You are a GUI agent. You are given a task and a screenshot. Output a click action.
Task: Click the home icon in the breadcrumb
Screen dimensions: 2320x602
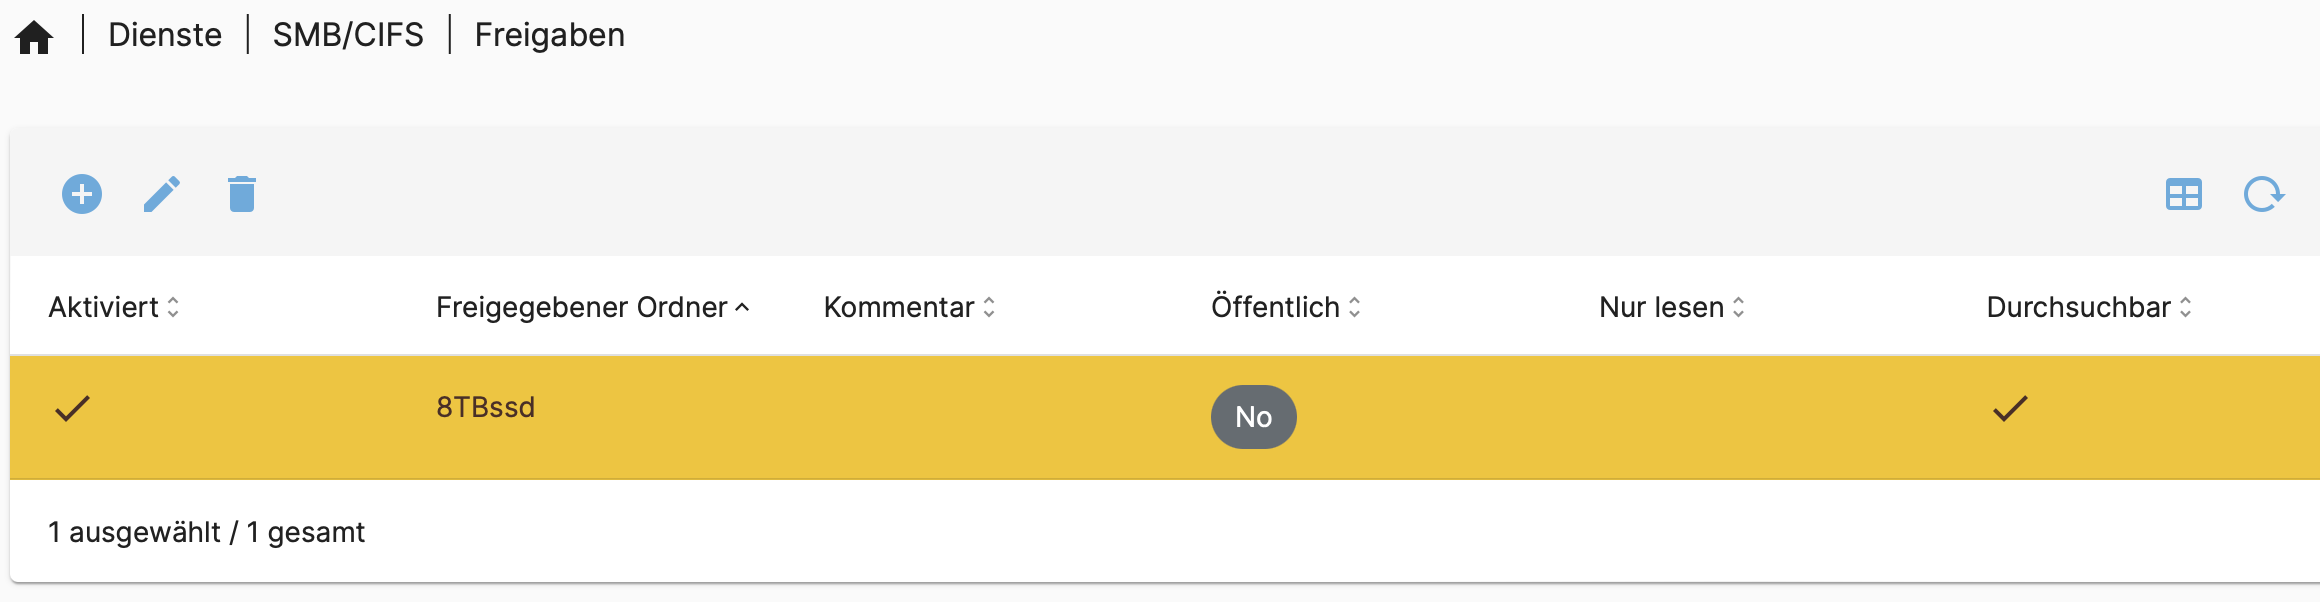click(36, 36)
